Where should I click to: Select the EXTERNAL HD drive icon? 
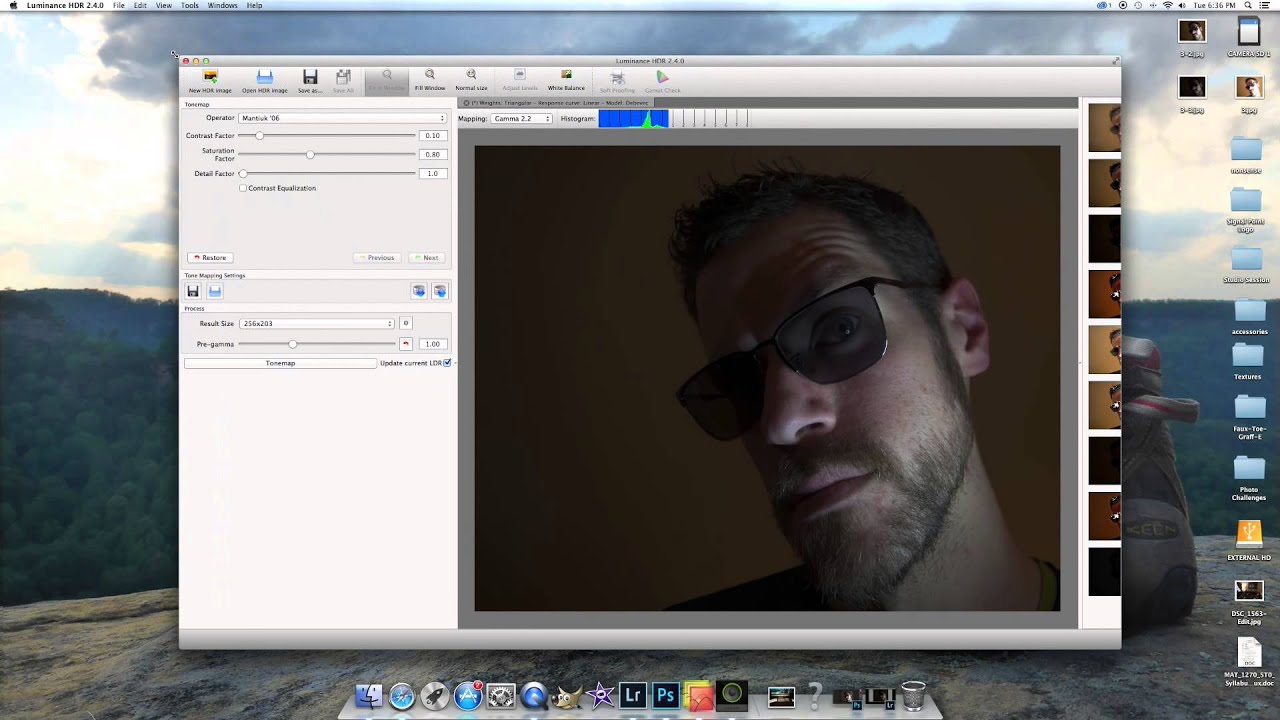[x=1248, y=534]
